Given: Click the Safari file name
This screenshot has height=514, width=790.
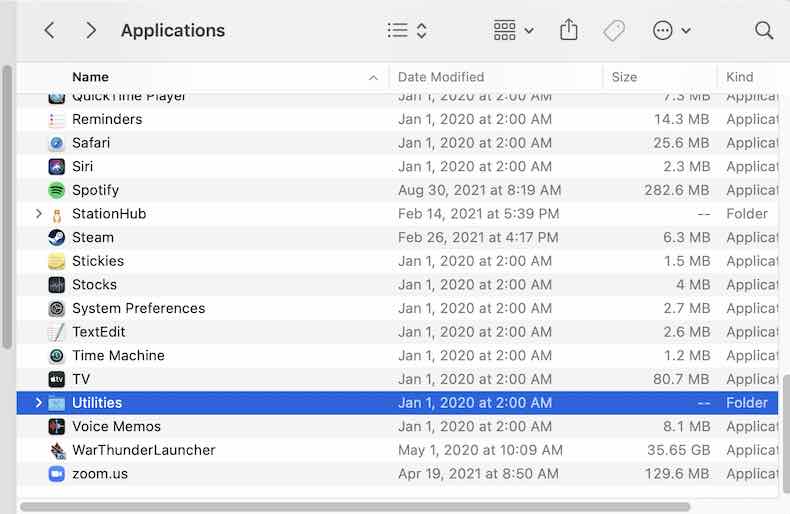Looking at the screenshot, I should (91, 143).
